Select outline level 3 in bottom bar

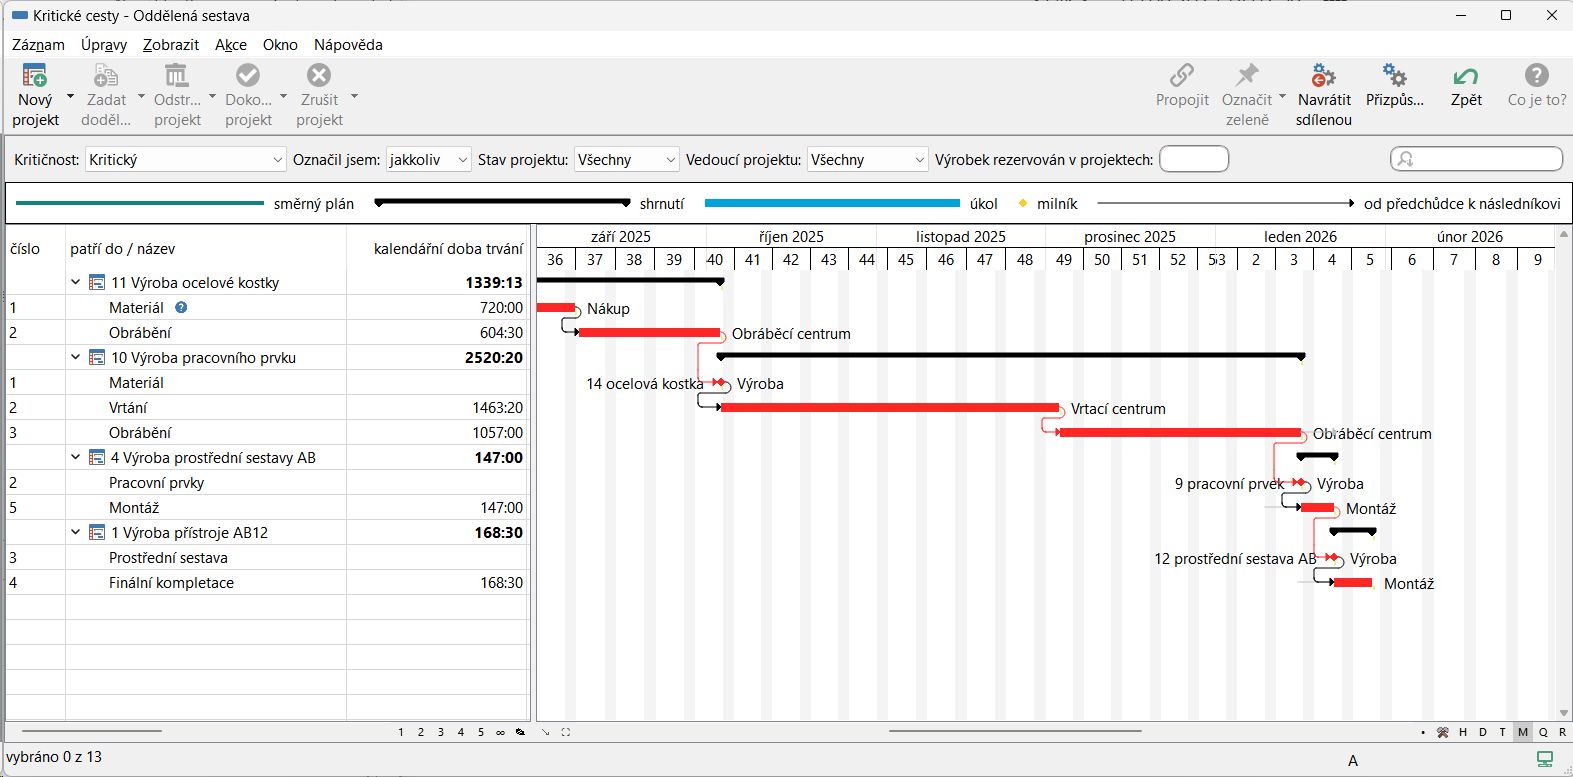click(440, 732)
